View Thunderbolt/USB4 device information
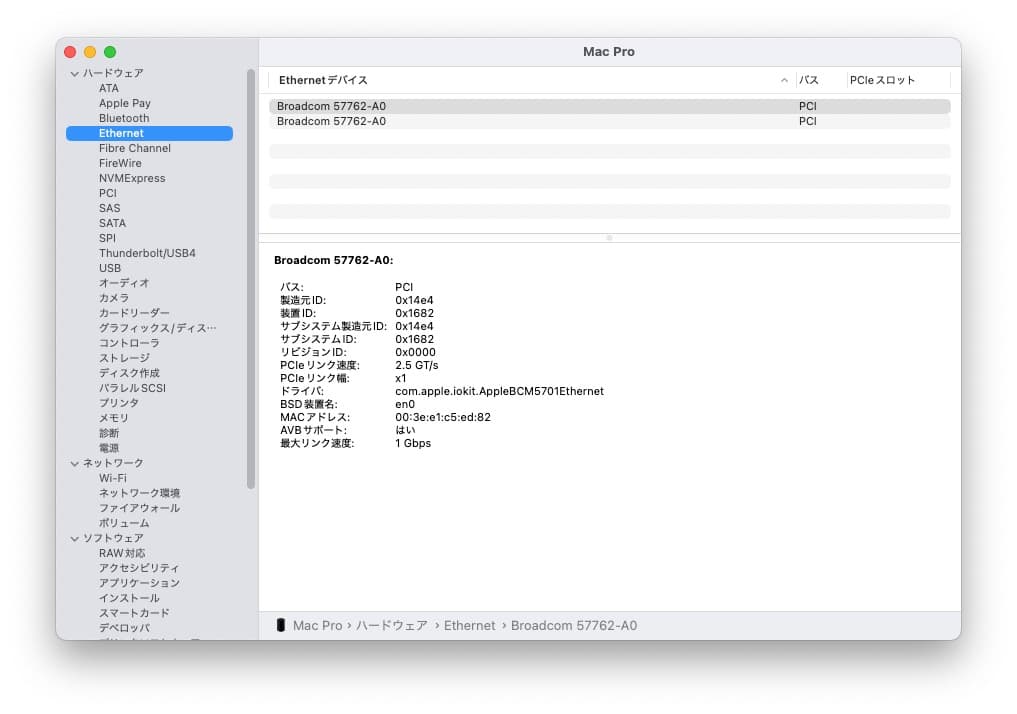Image resolution: width=1017 pixels, height=714 pixels. pos(146,253)
